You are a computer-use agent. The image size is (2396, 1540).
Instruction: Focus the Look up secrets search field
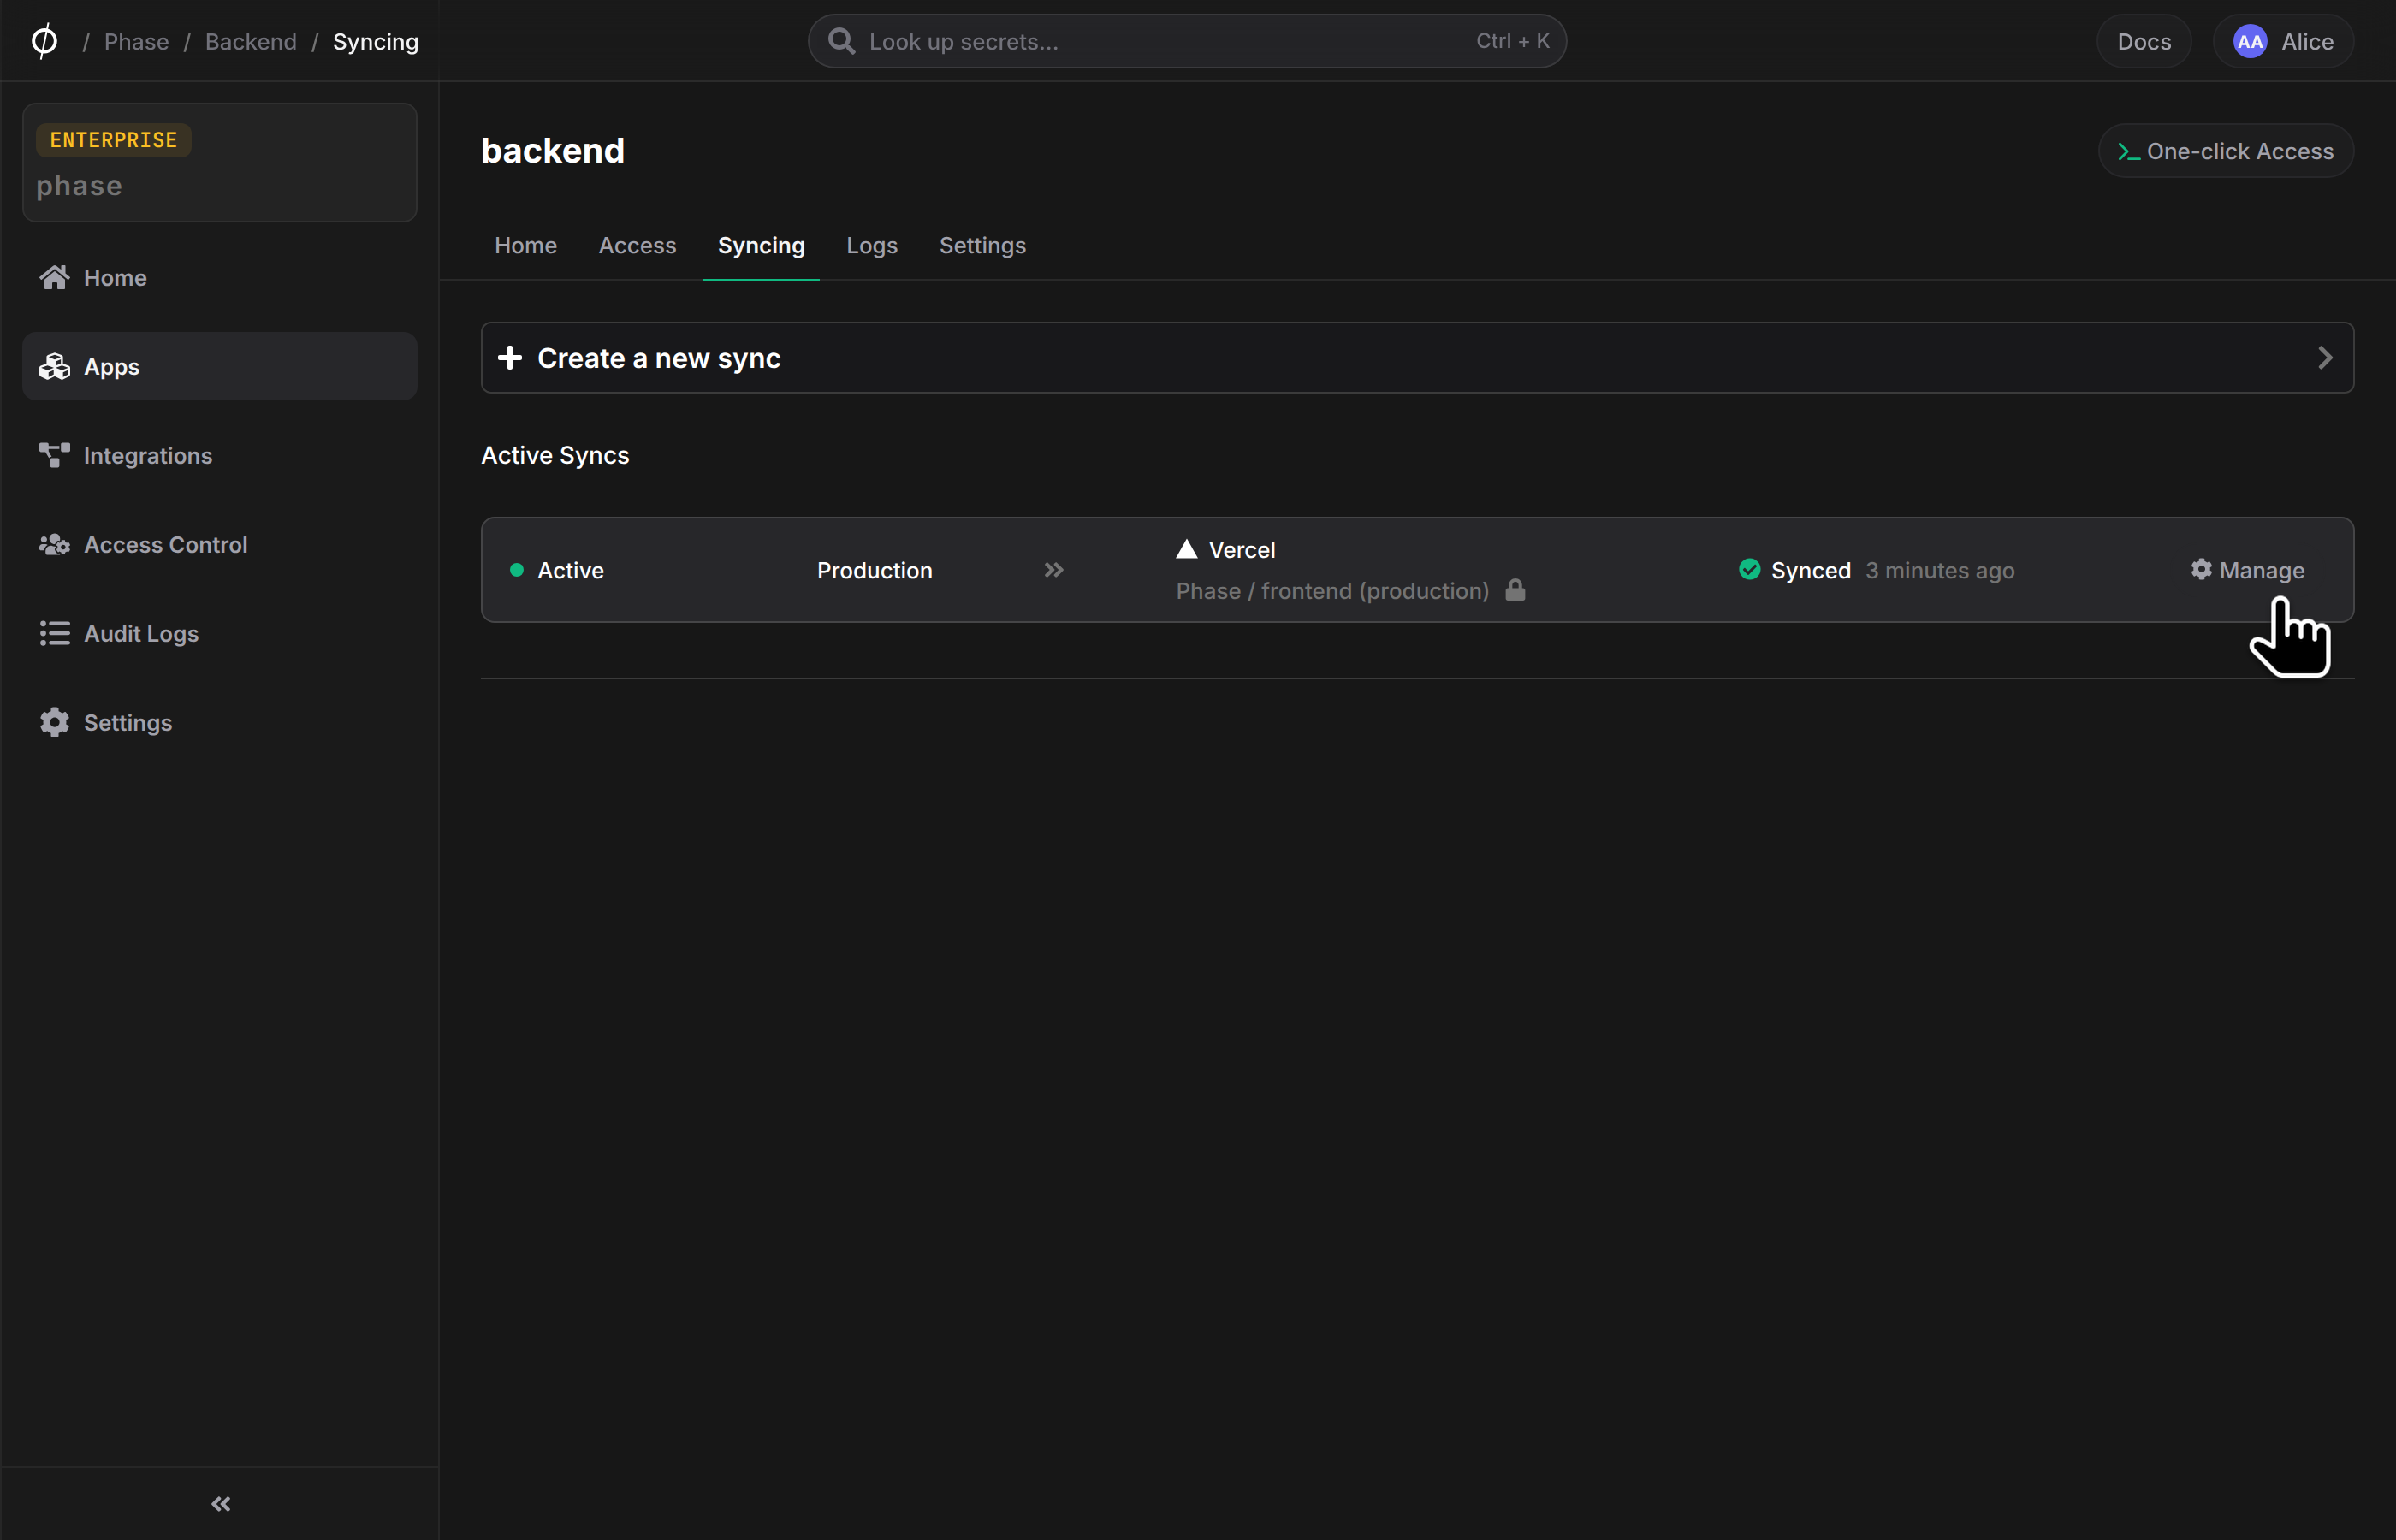click(1187, 41)
